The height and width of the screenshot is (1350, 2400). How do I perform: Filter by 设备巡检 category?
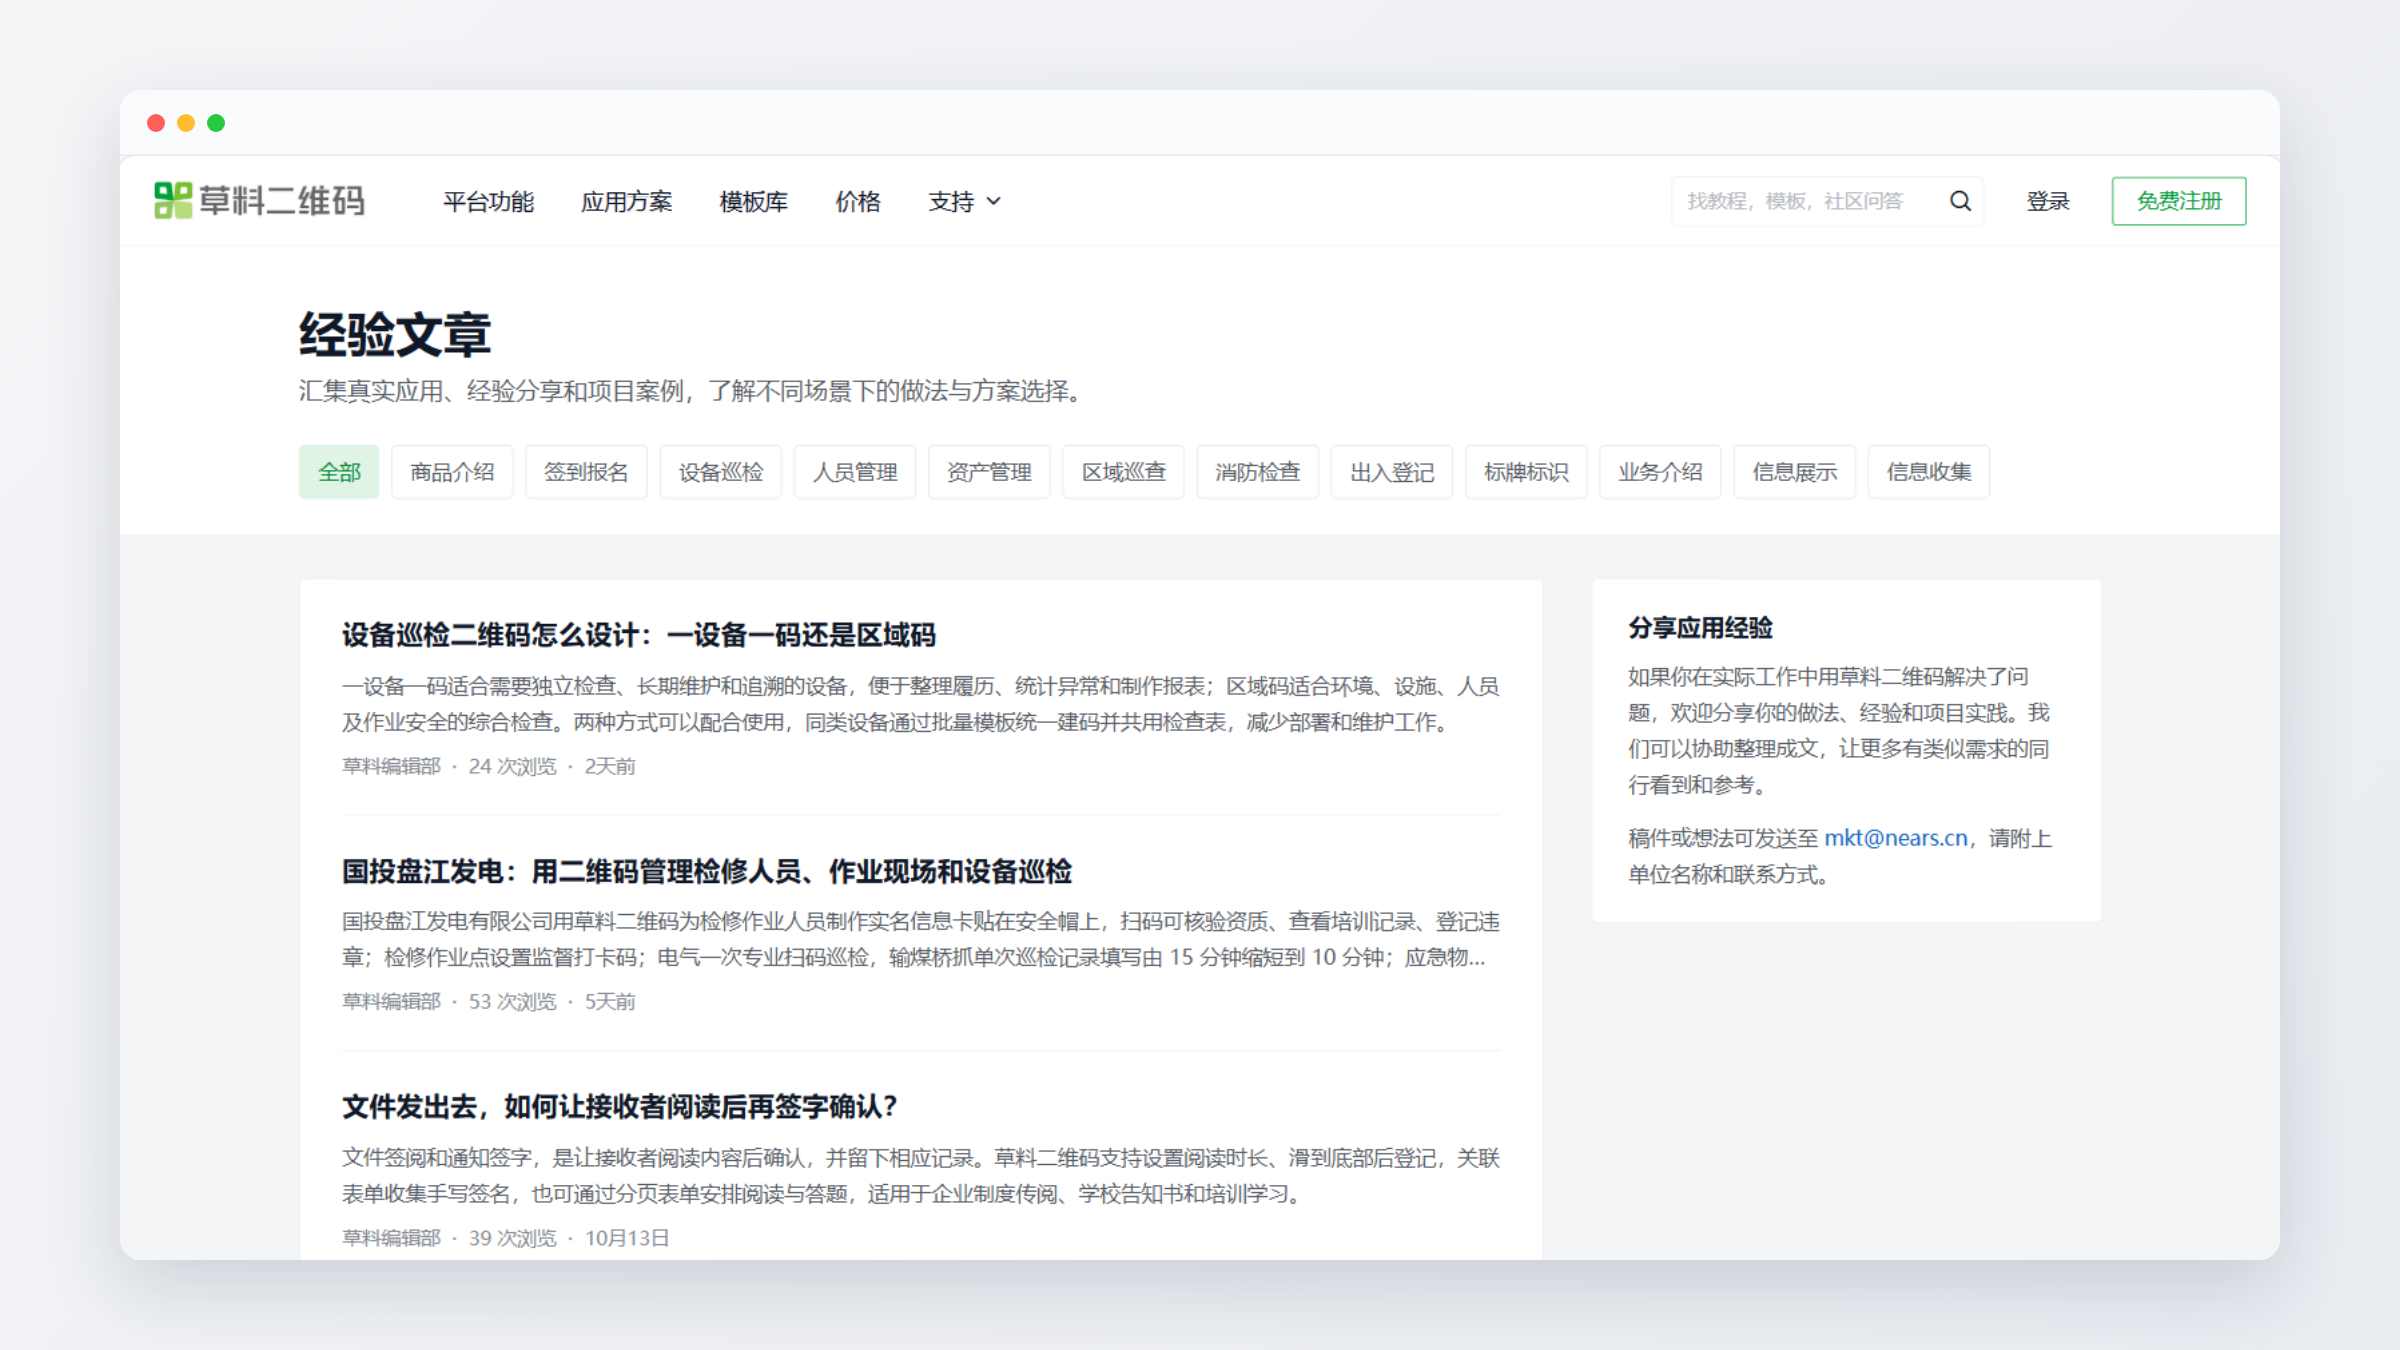pyautogui.click(x=721, y=472)
